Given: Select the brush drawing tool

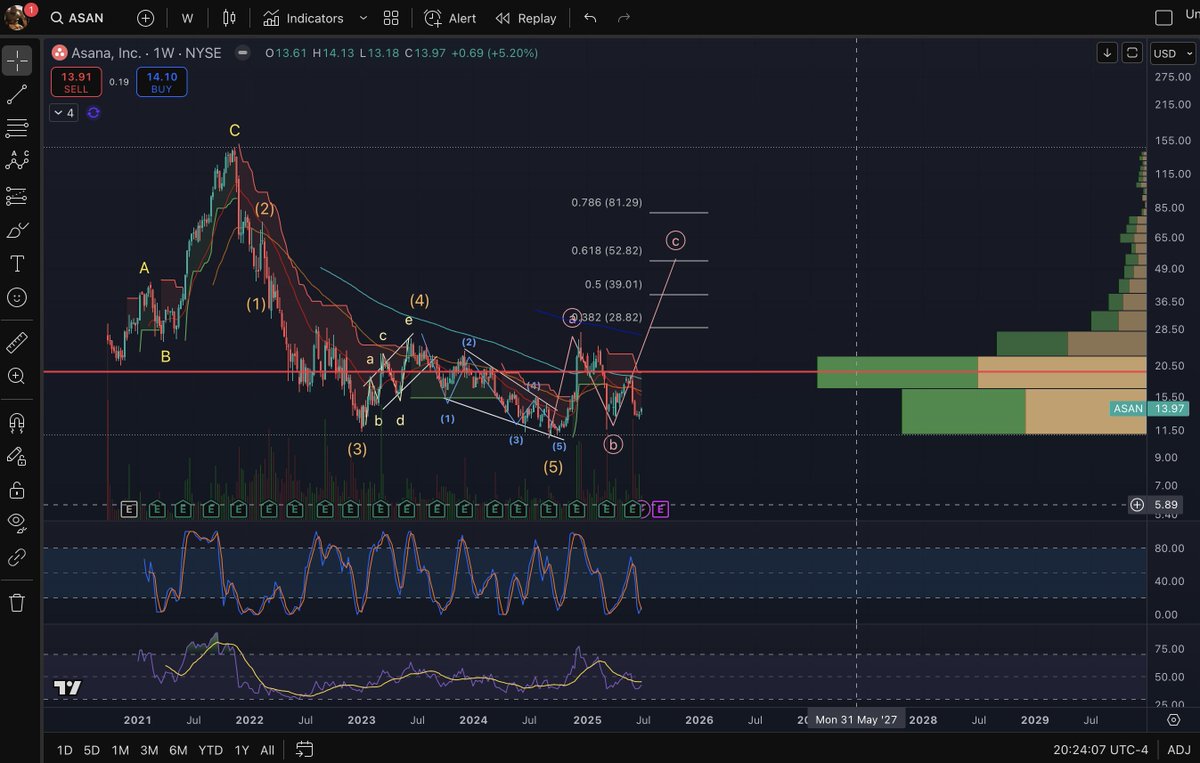Looking at the screenshot, I should tap(17, 230).
